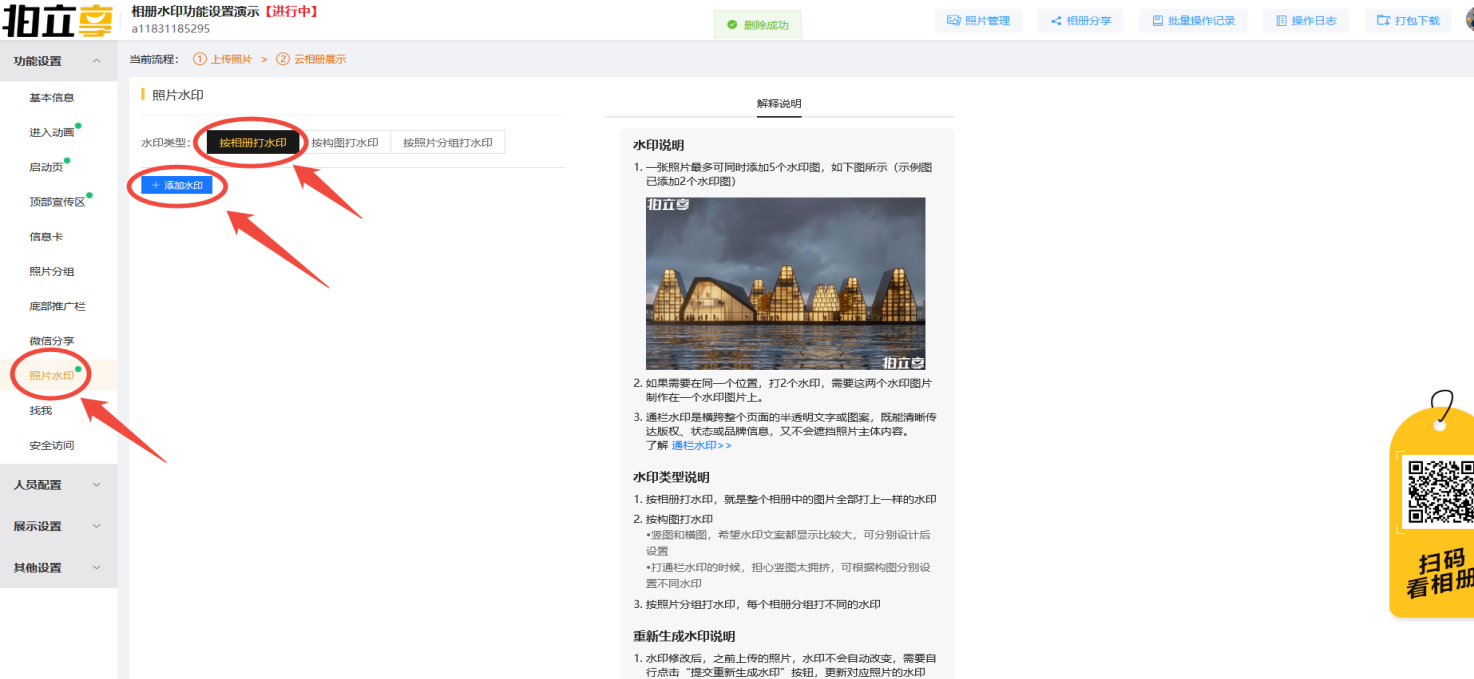Open 照片水印 in the sidebar
Viewport: 1474px width, 679px height.
pyautogui.click(x=52, y=376)
